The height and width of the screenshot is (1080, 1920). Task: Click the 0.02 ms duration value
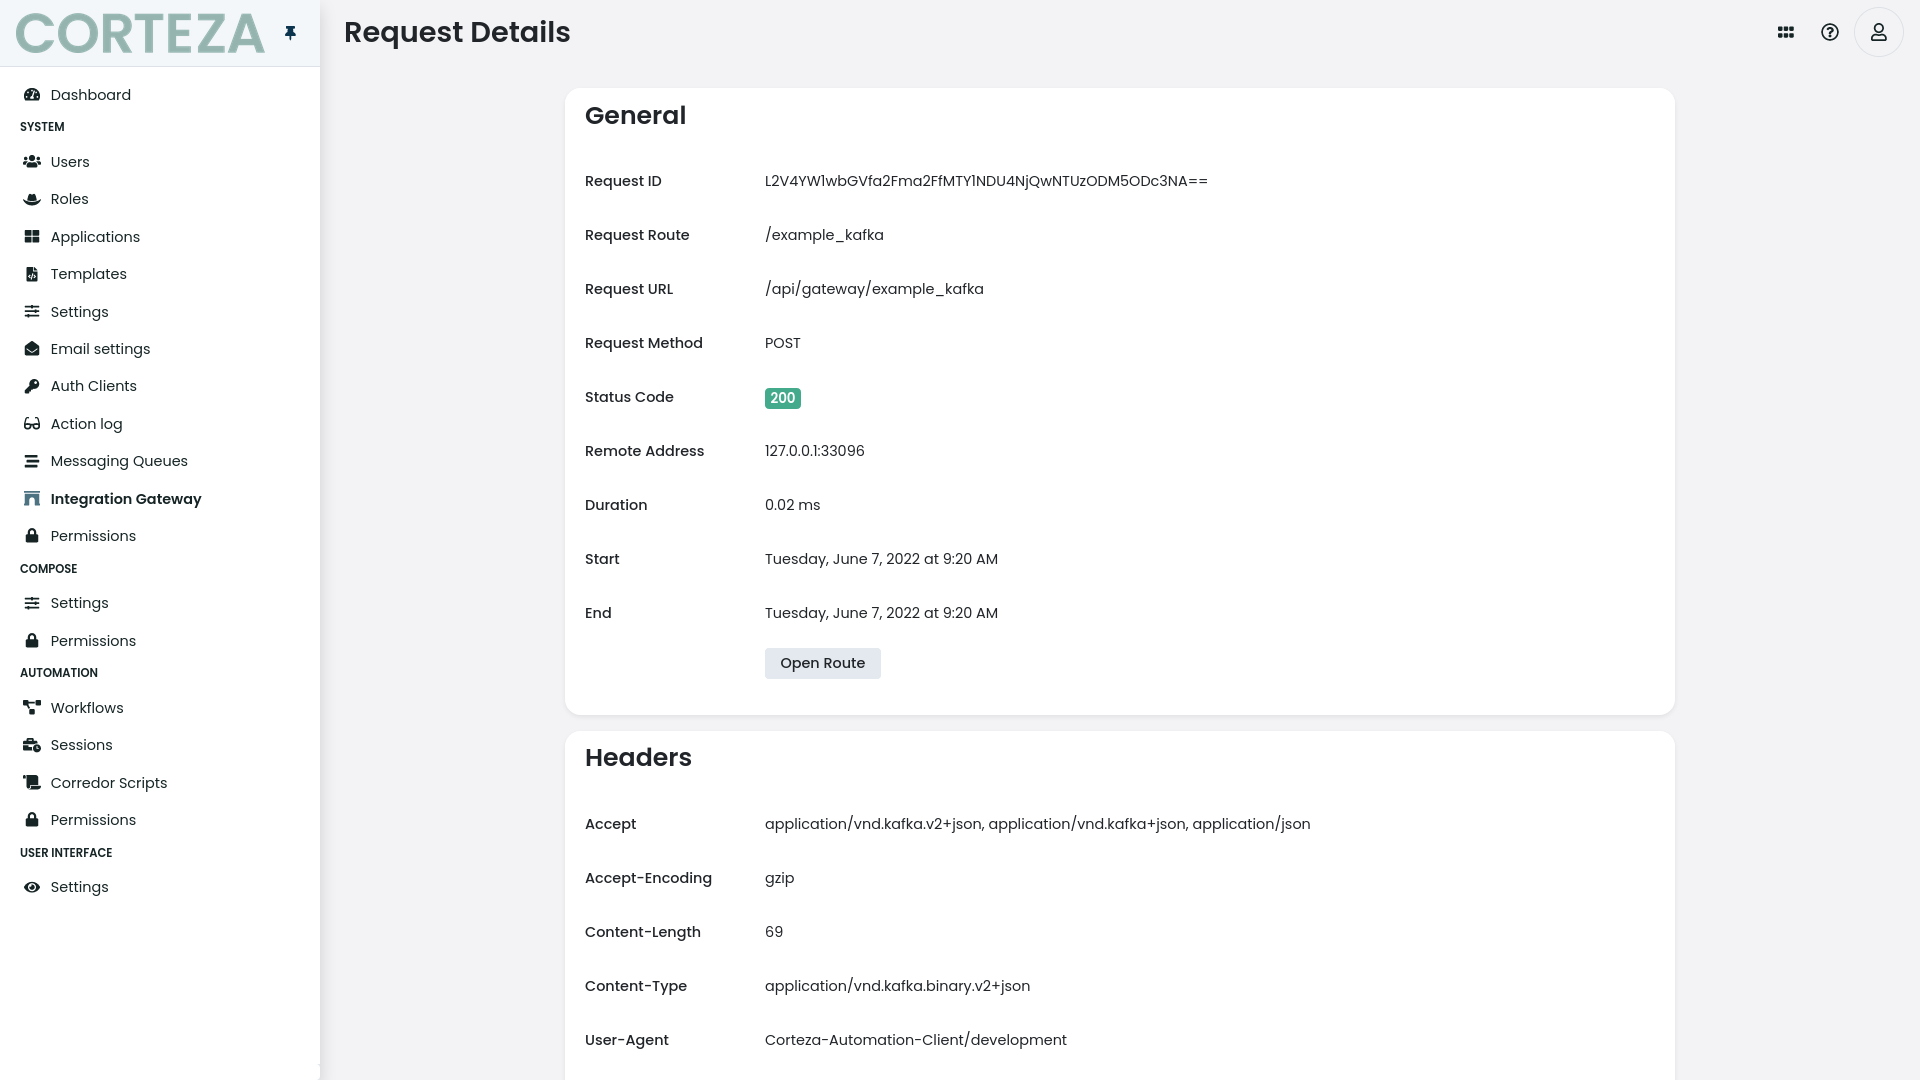792,505
